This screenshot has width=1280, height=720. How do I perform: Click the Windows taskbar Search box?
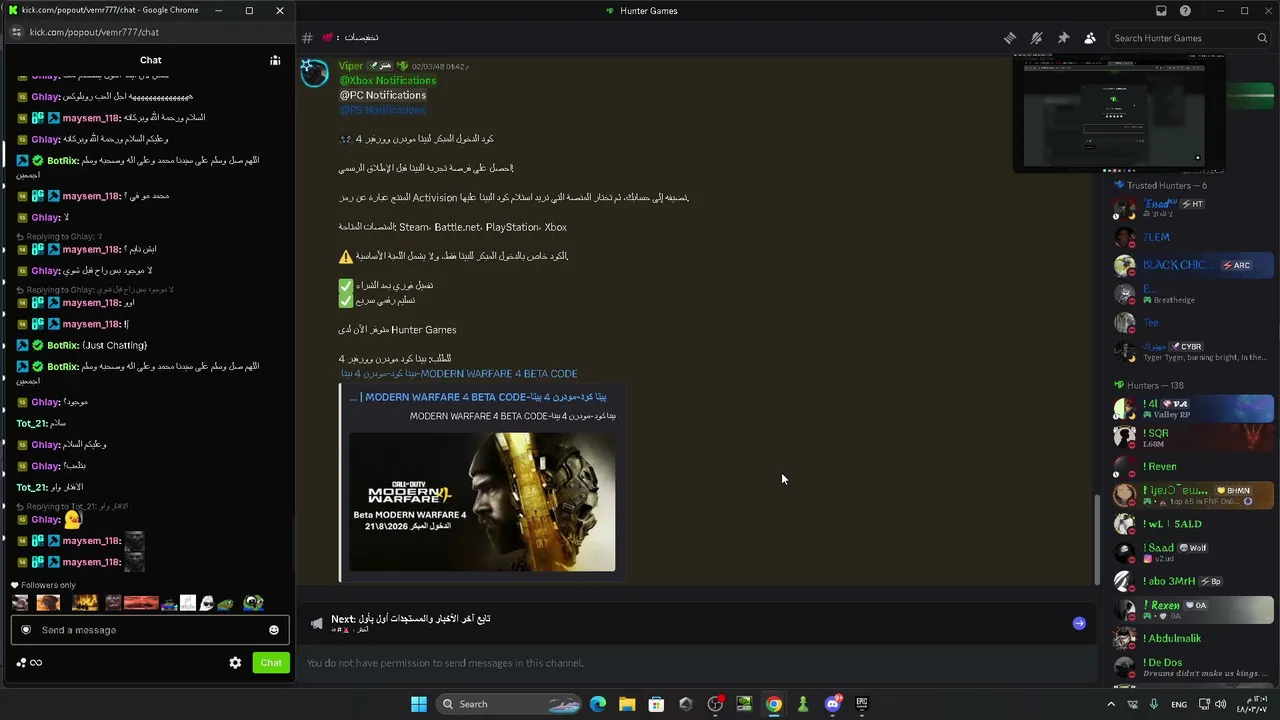tap(510, 704)
